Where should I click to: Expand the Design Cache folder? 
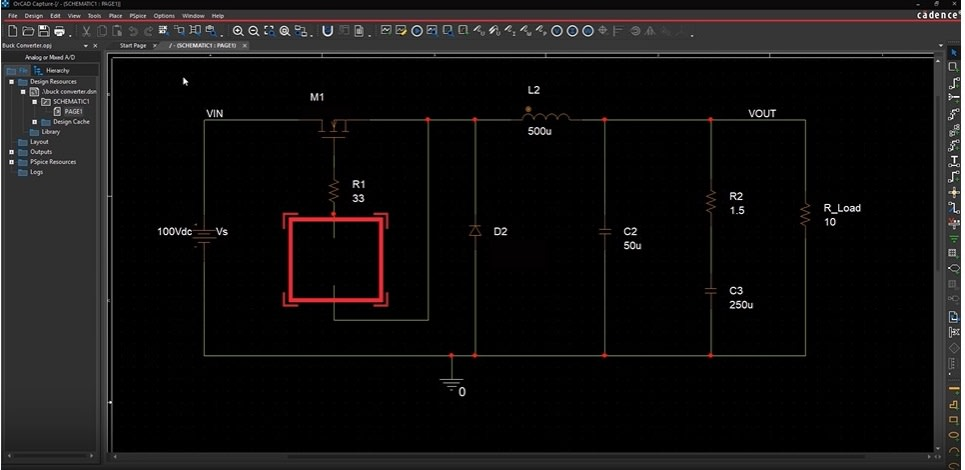coord(34,122)
